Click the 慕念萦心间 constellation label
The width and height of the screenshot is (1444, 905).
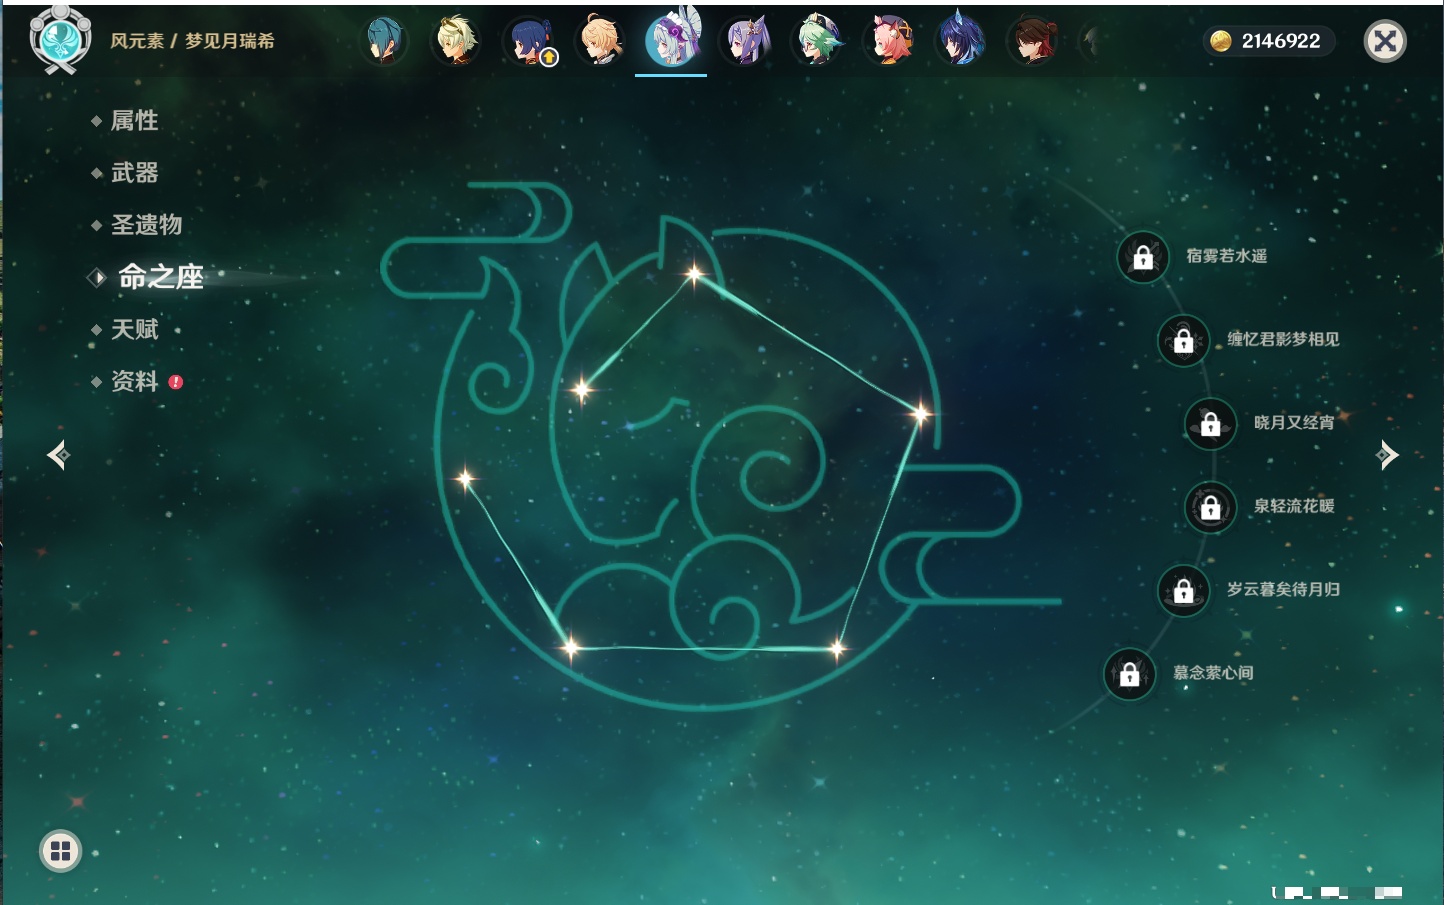pyautogui.click(x=1213, y=673)
